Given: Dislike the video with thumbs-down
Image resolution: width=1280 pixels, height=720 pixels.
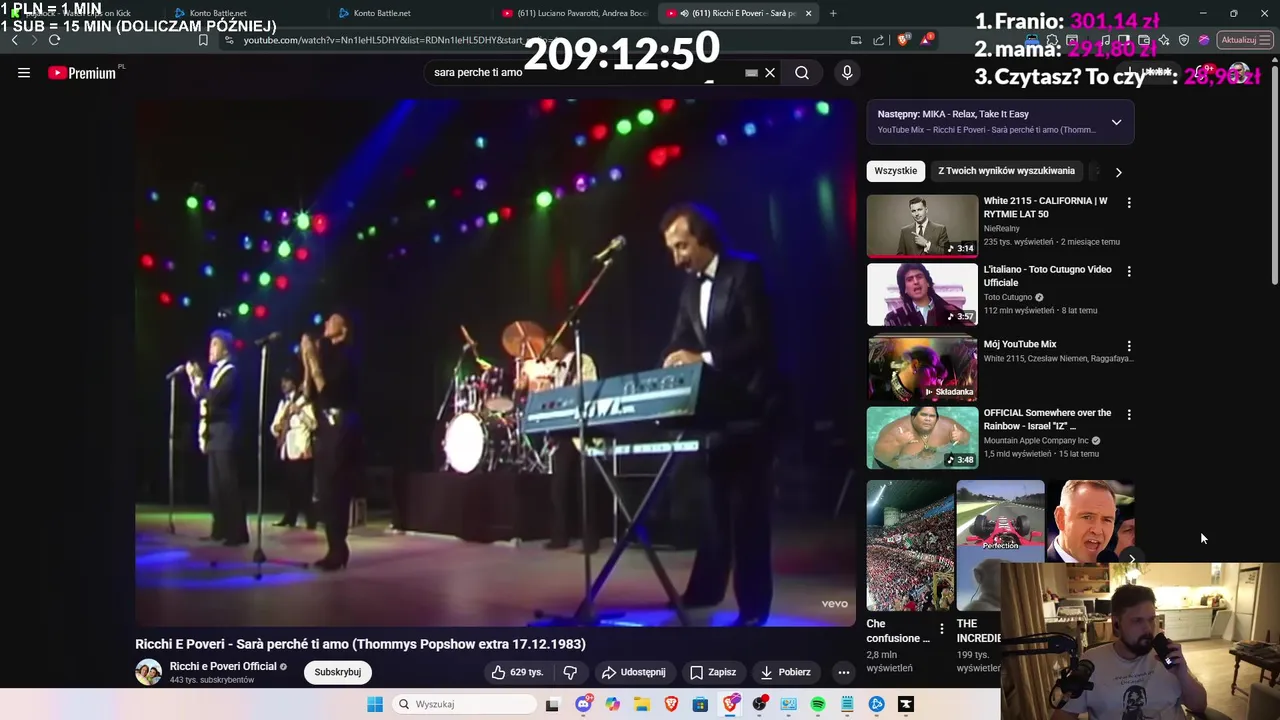Looking at the screenshot, I should pyautogui.click(x=570, y=672).
